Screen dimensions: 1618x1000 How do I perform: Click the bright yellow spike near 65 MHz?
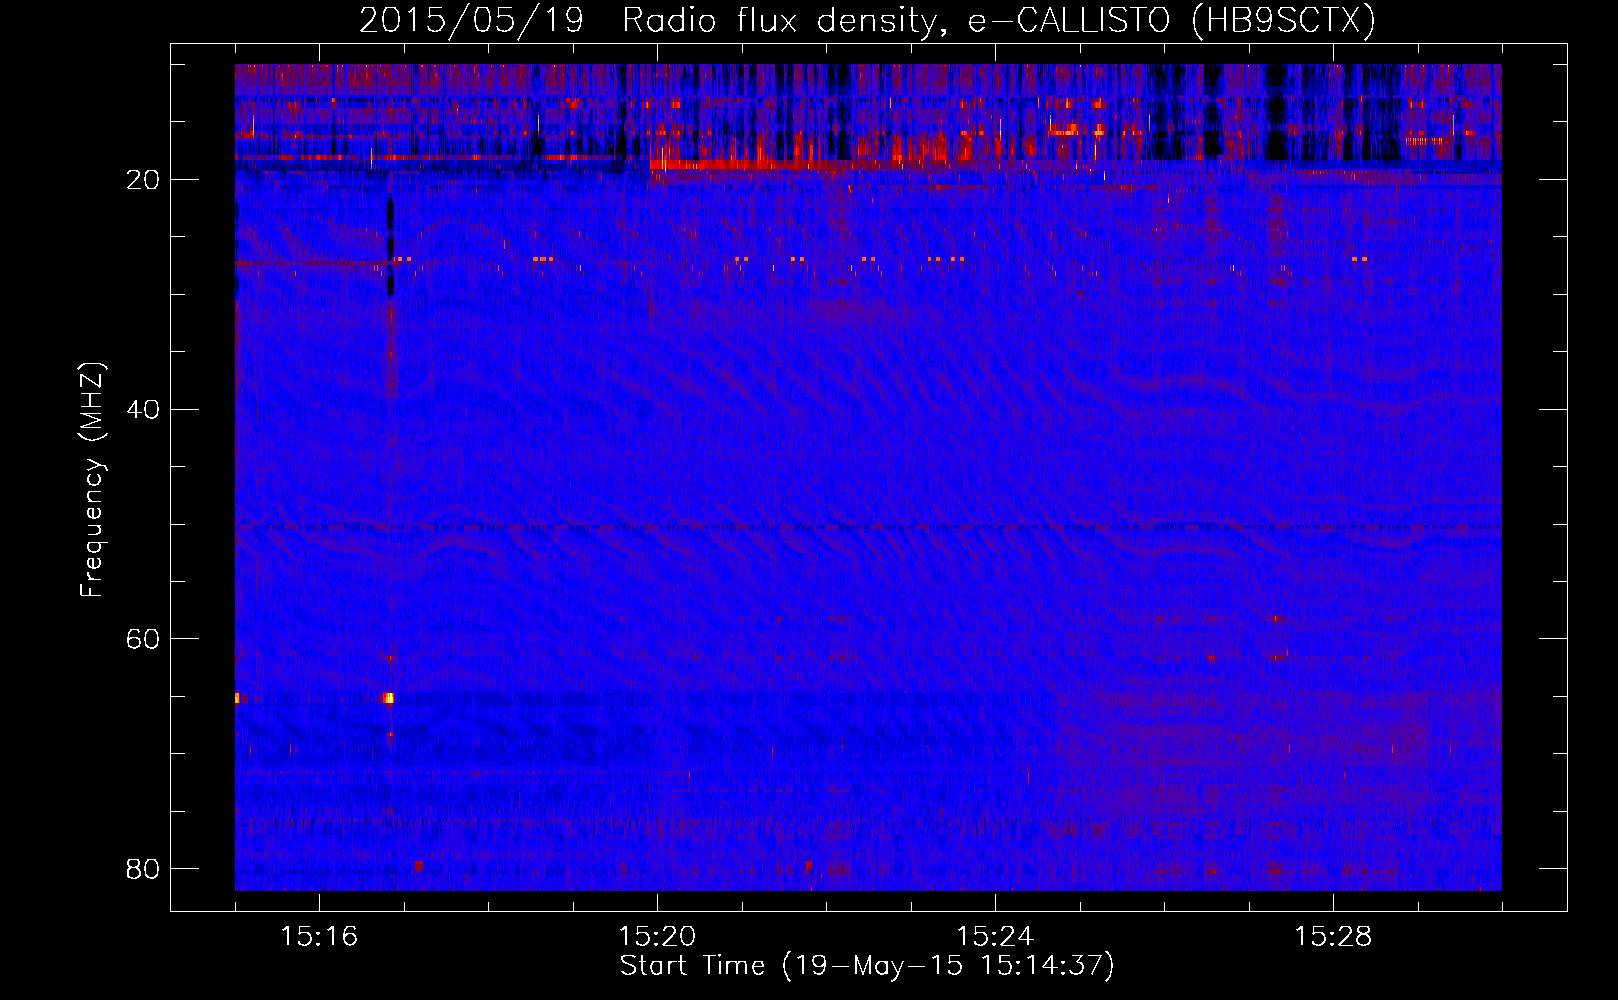(x=389, y=698)
